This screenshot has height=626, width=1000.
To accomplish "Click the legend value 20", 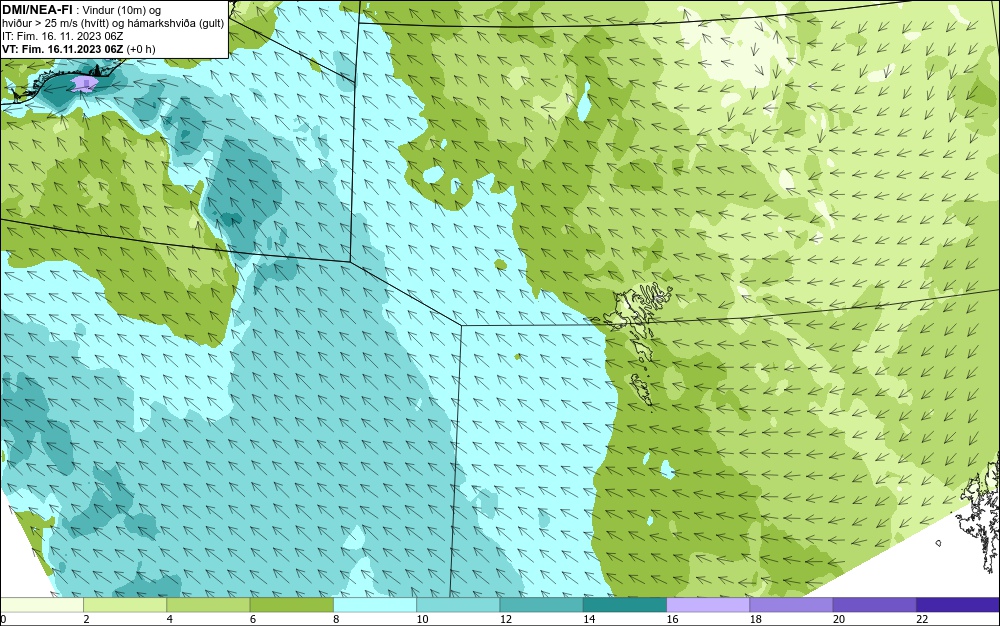I will [x=839, y=619].
